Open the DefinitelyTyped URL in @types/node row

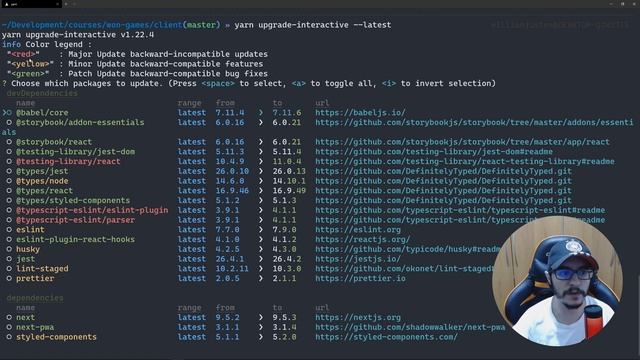tap(443, 181)
